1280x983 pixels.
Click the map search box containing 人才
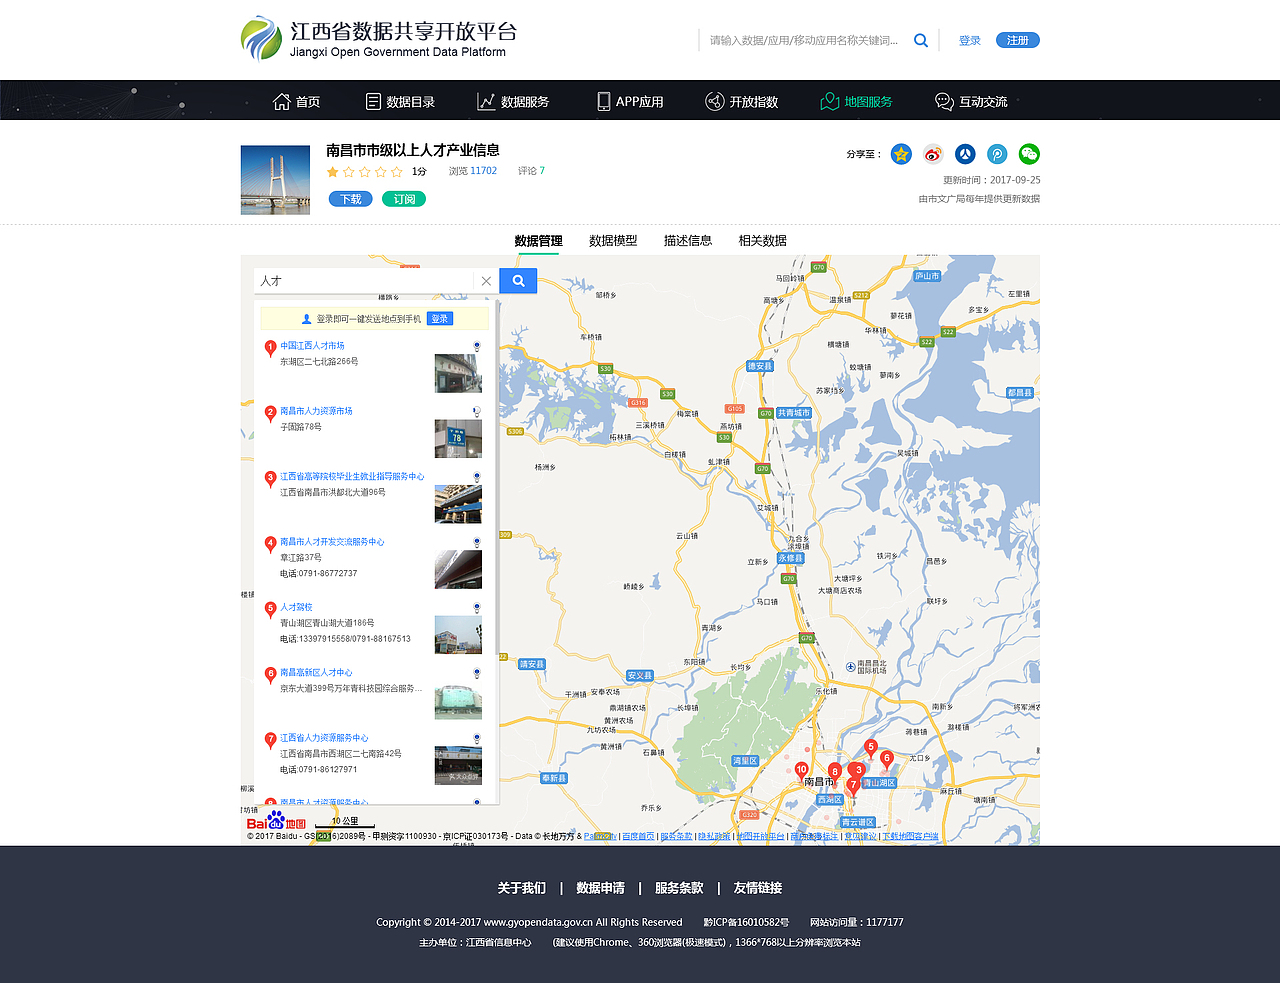point(364,281)
